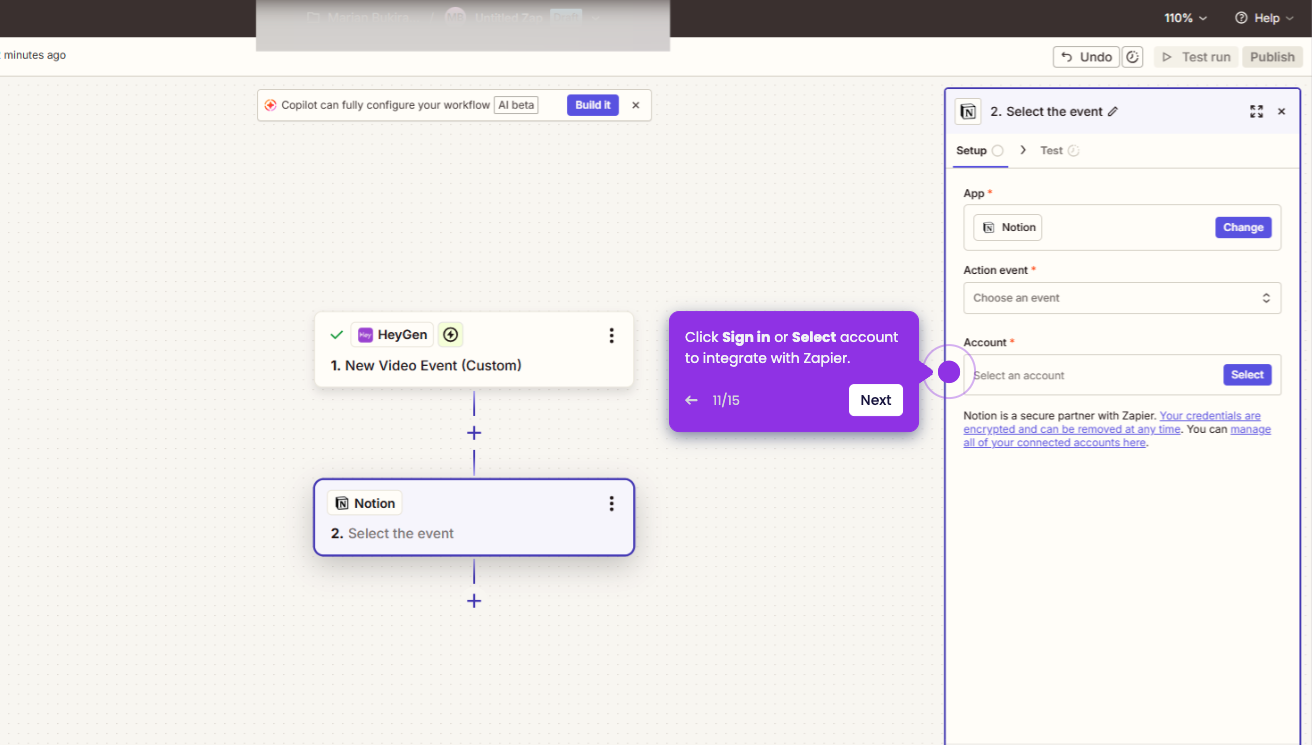Add a step below Notion

tap(474, 601)
